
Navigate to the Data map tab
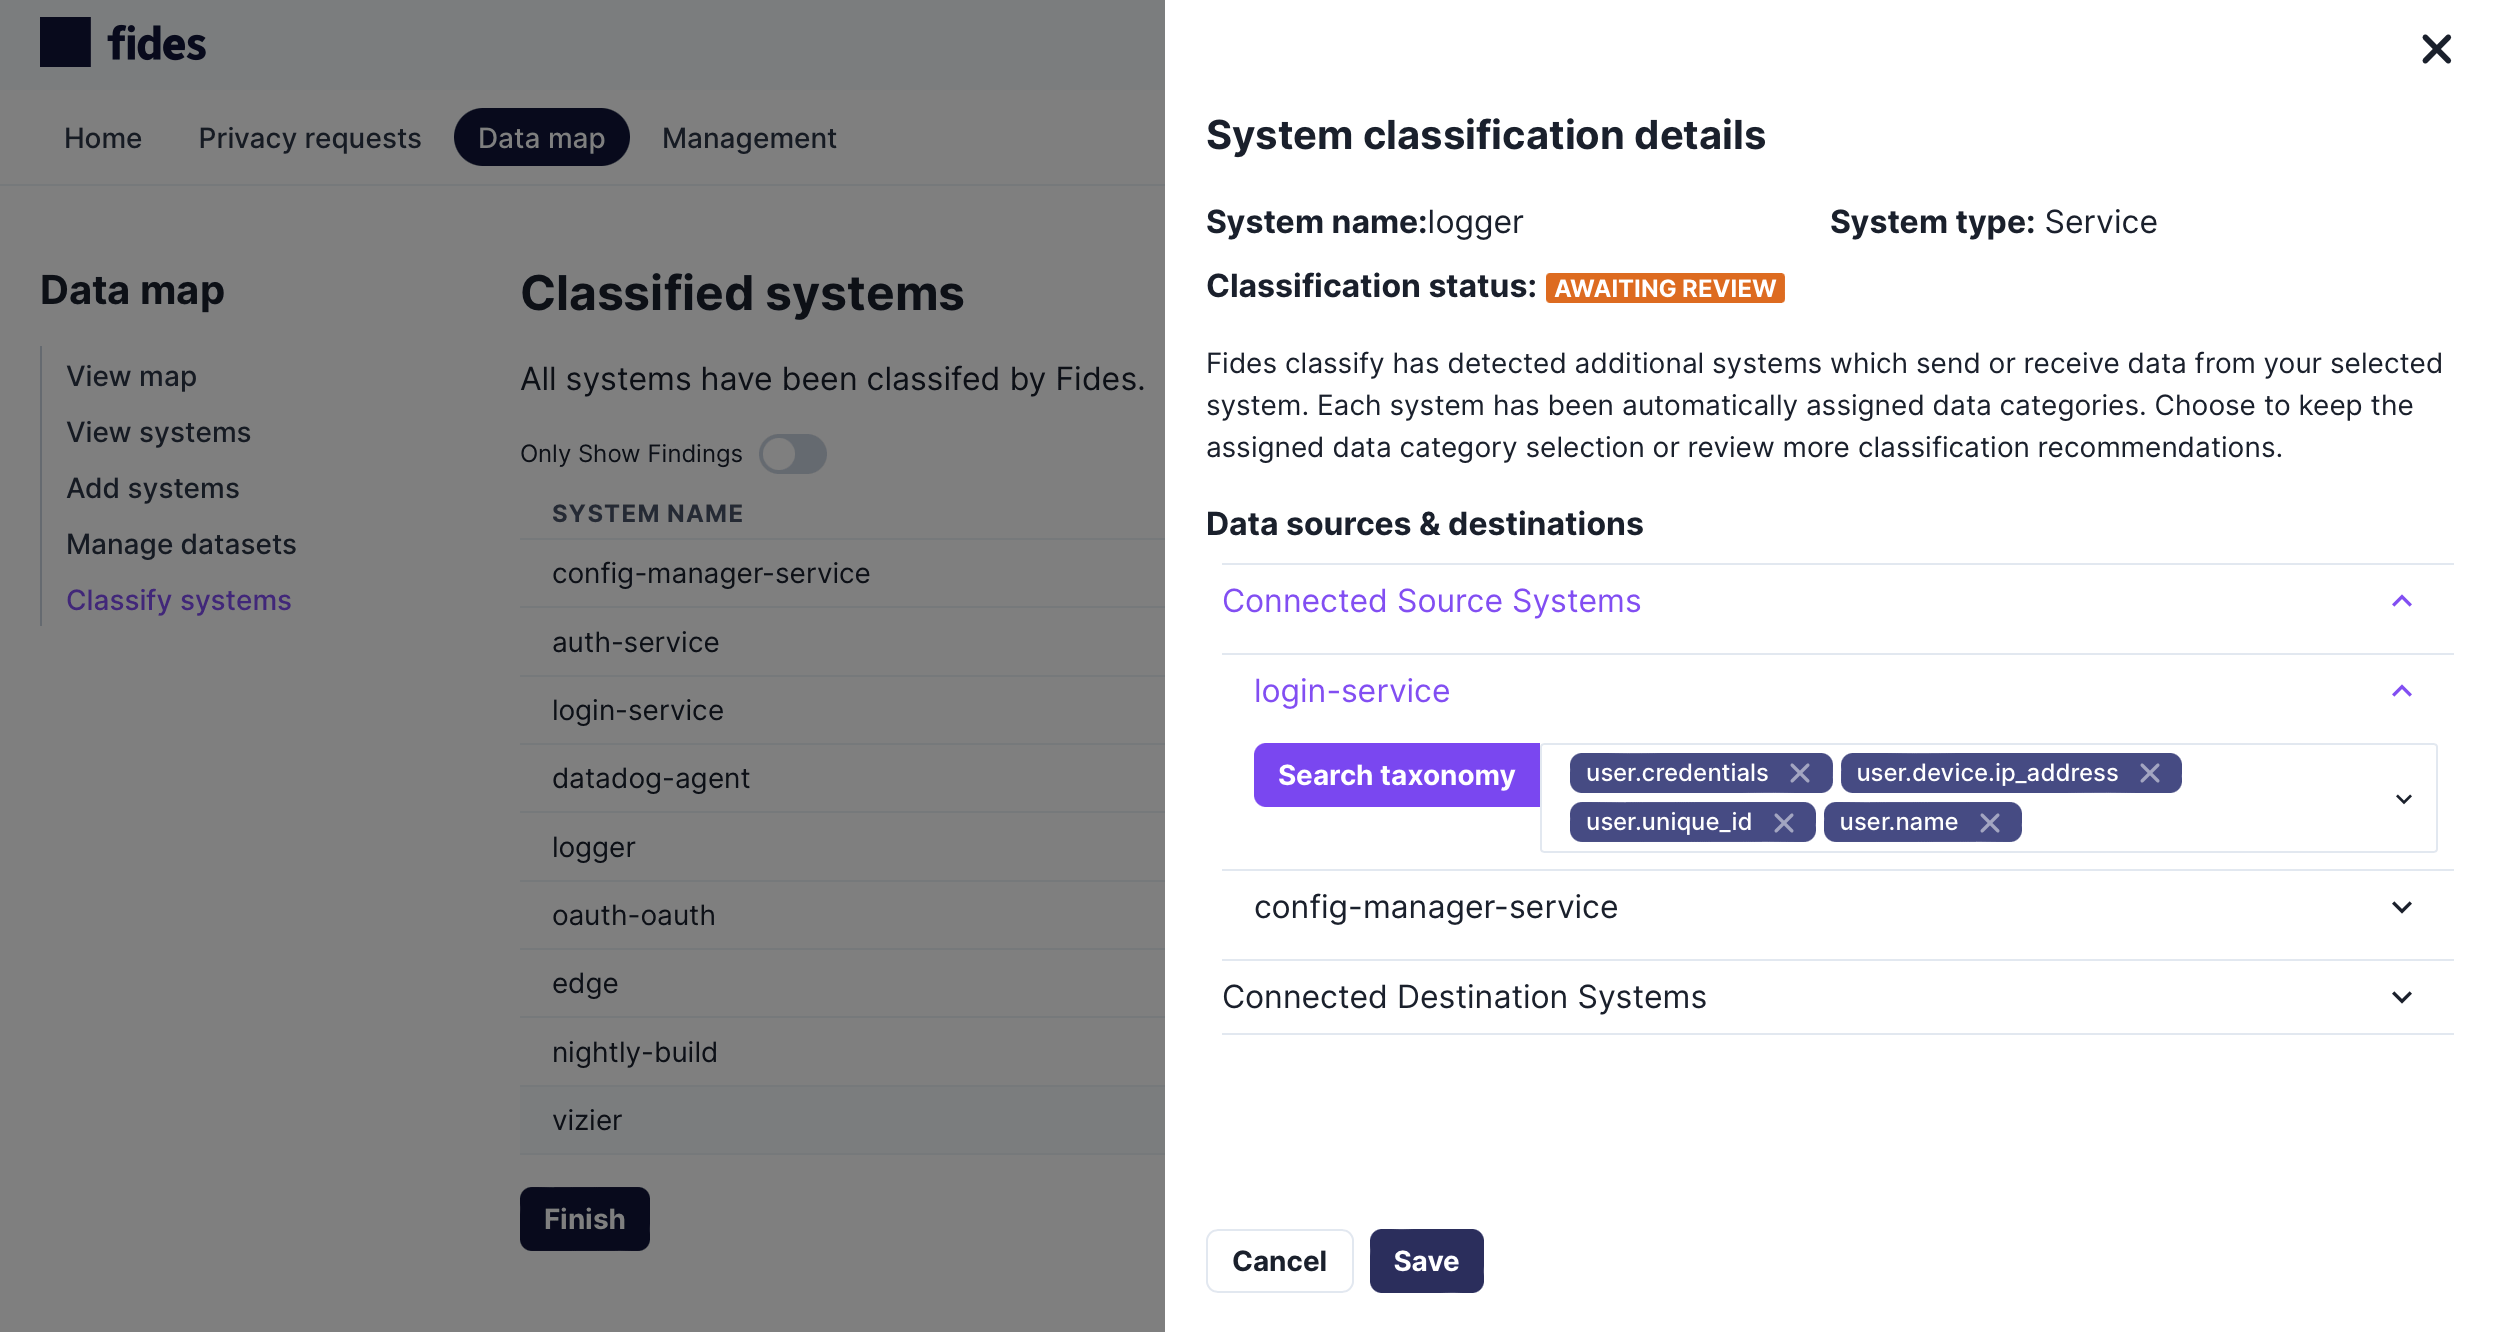click(541, 137)
